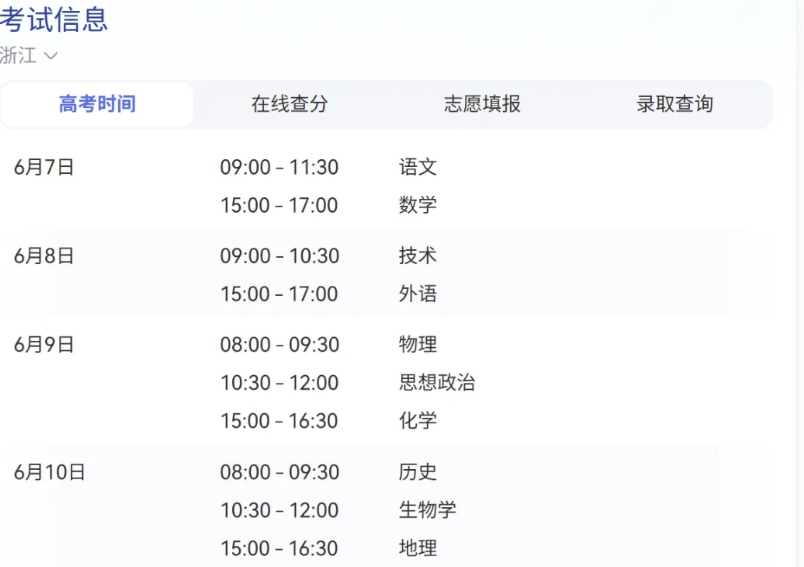
Task: Select the 地理 subject text
Action: pos(418,548)
